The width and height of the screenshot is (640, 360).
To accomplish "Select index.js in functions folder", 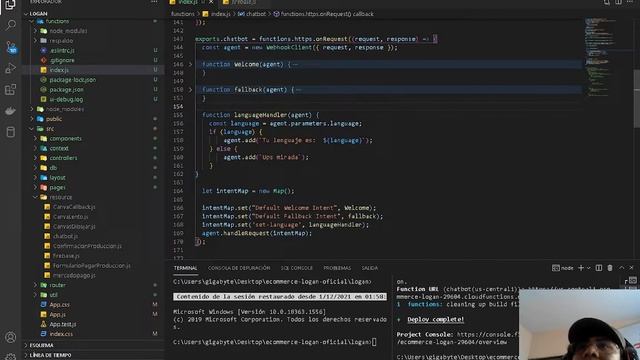I will [59, 70].
